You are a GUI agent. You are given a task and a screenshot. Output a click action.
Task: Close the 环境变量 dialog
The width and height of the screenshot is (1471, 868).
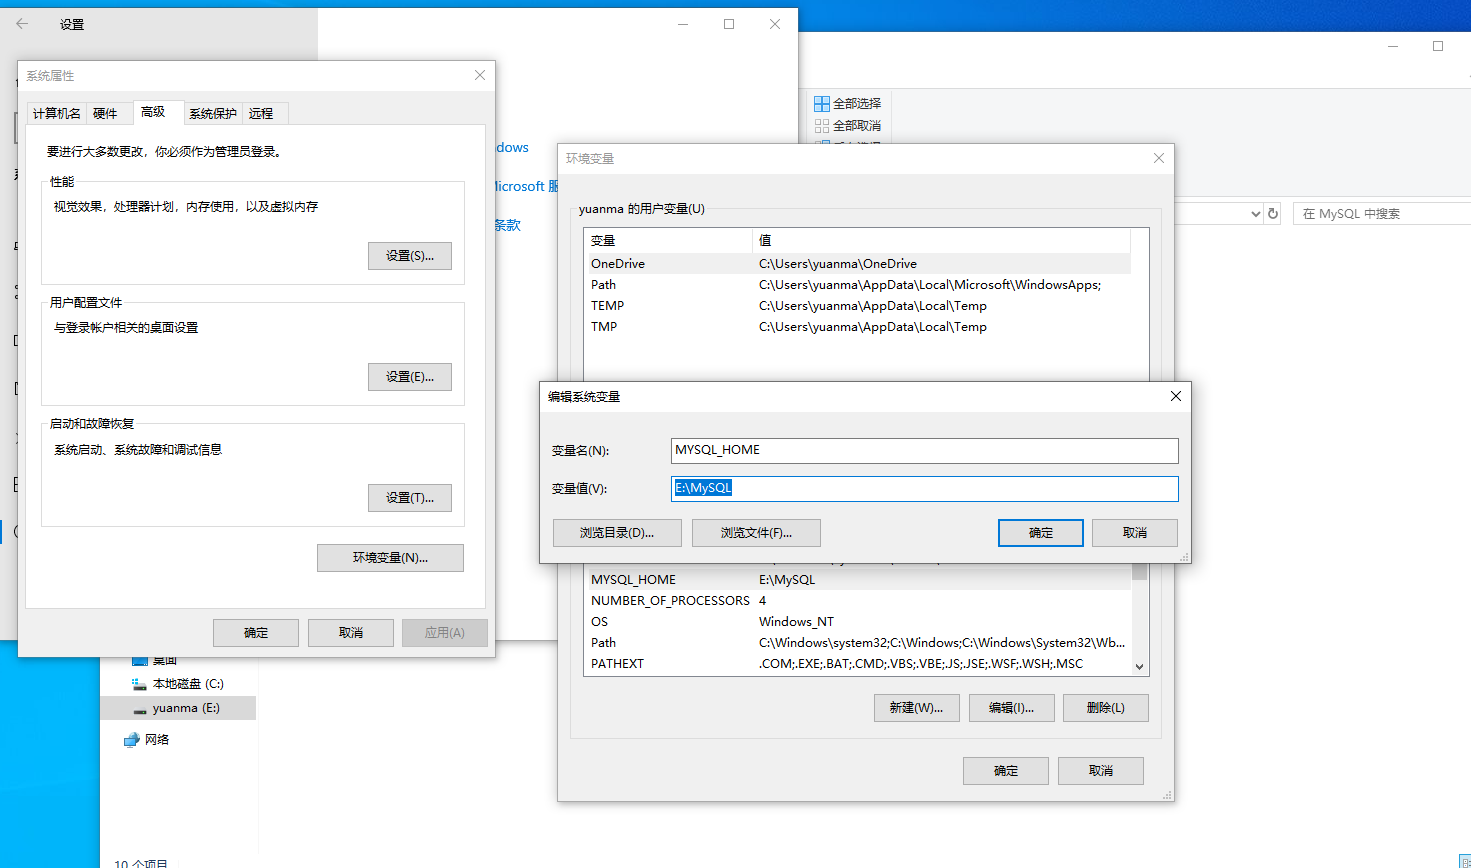[1159, 158]
